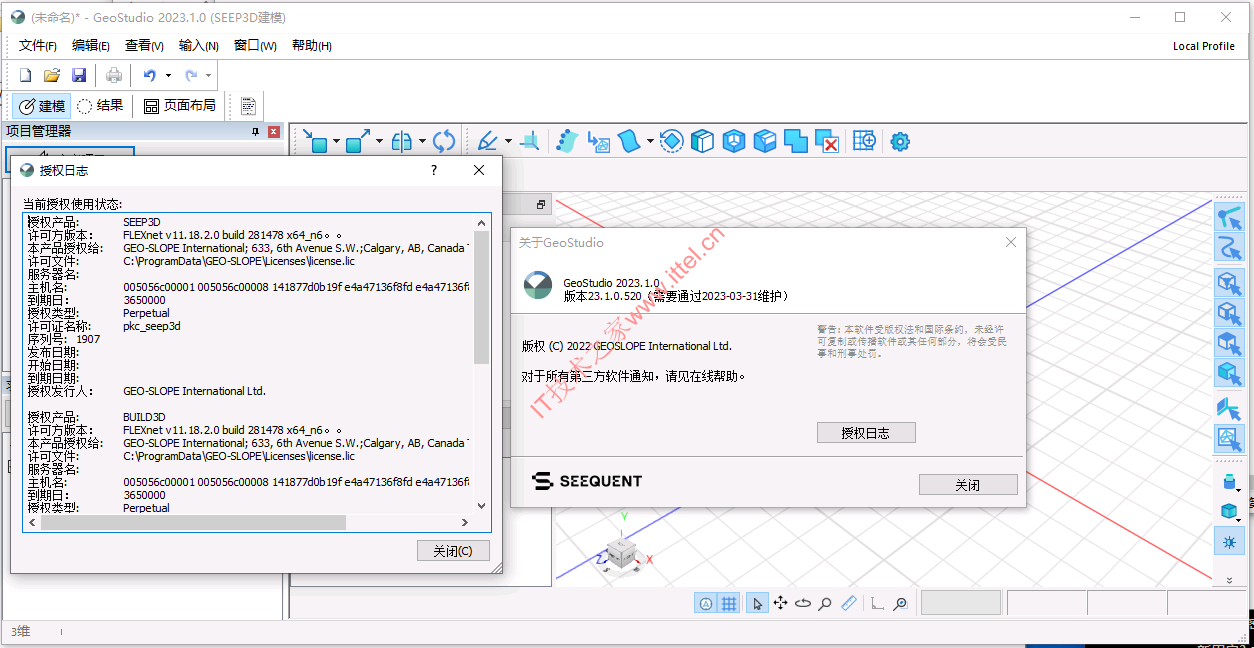Screen dimensions: 1254x648
Task: Close the 项目管理器 panel with red X
Action: pyautogui.click(x=273, y=131)
